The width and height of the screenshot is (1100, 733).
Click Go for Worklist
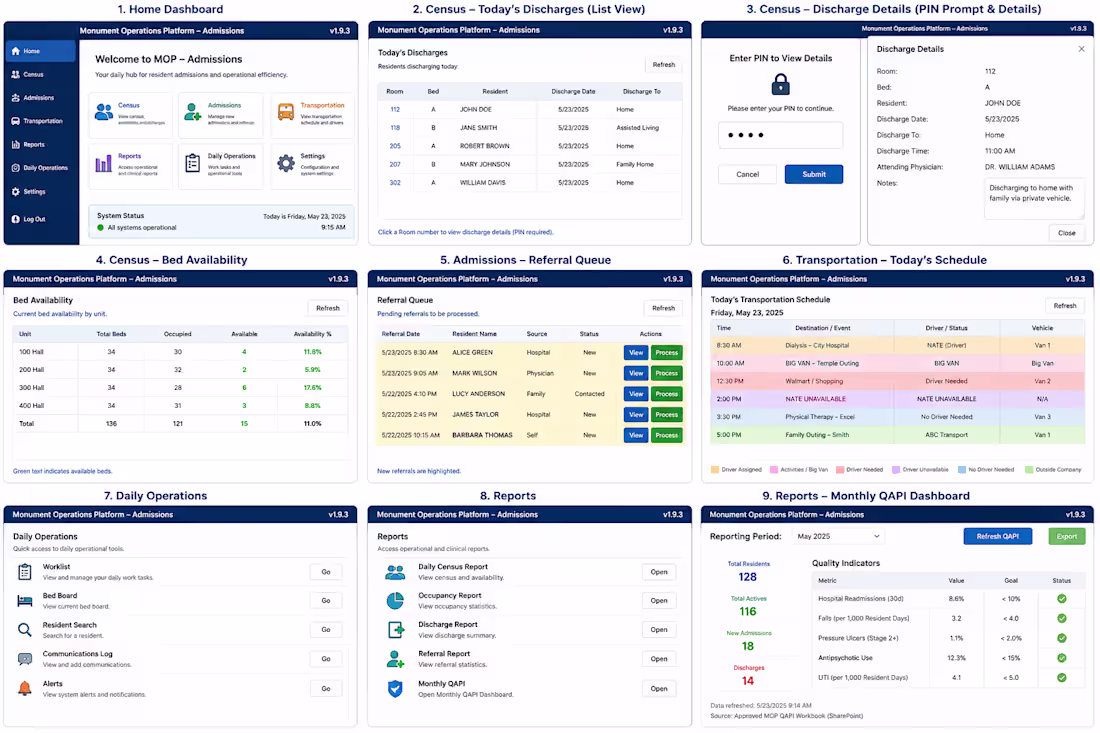(x=326, y=572)
